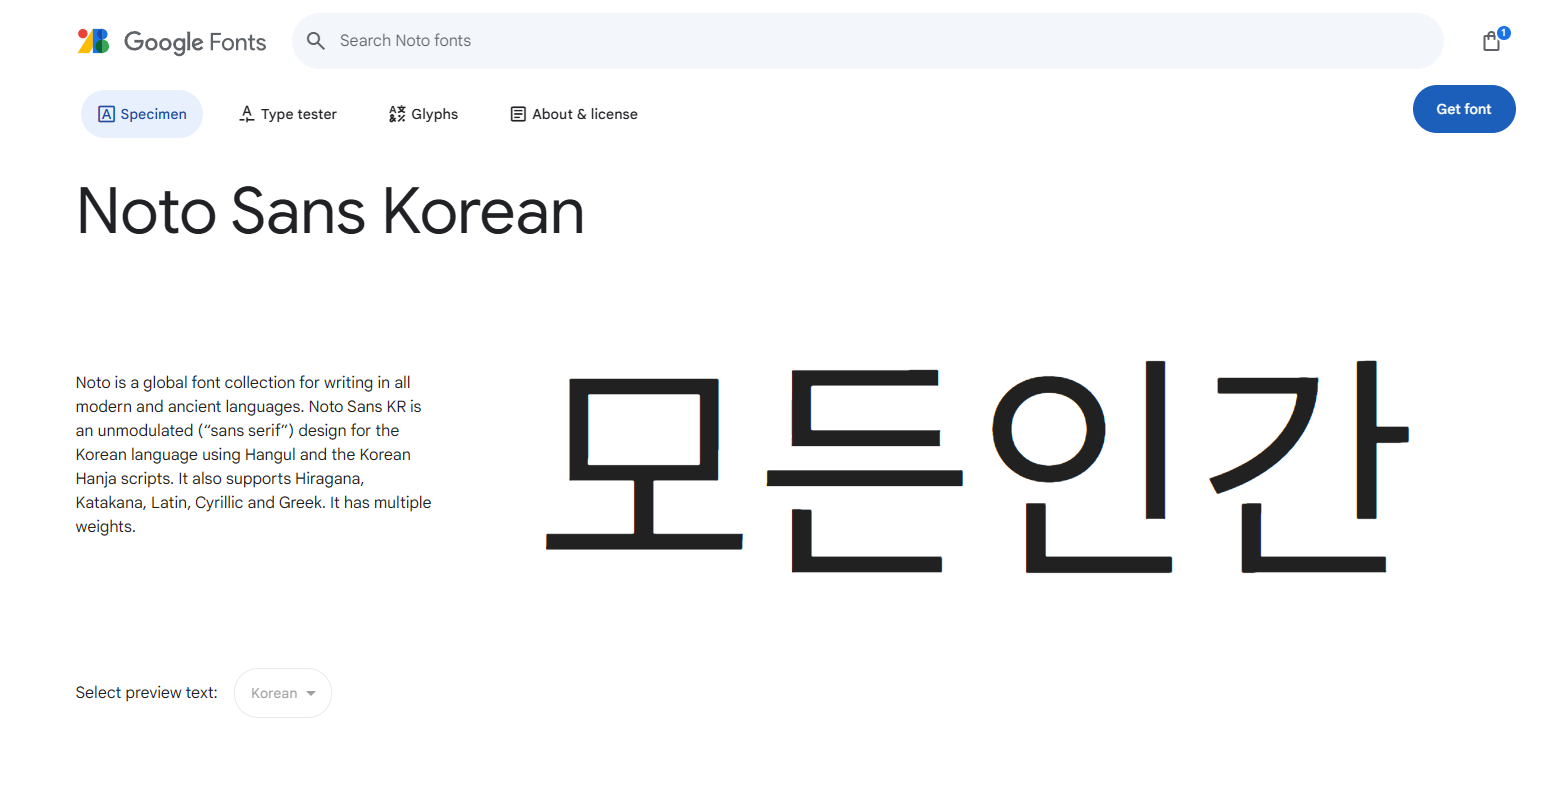The width and height of the screenshot is (1546, 793).
Task: Click the Google Fonts wordmark text
Action: pyautogui.click(x=195, y=42)
